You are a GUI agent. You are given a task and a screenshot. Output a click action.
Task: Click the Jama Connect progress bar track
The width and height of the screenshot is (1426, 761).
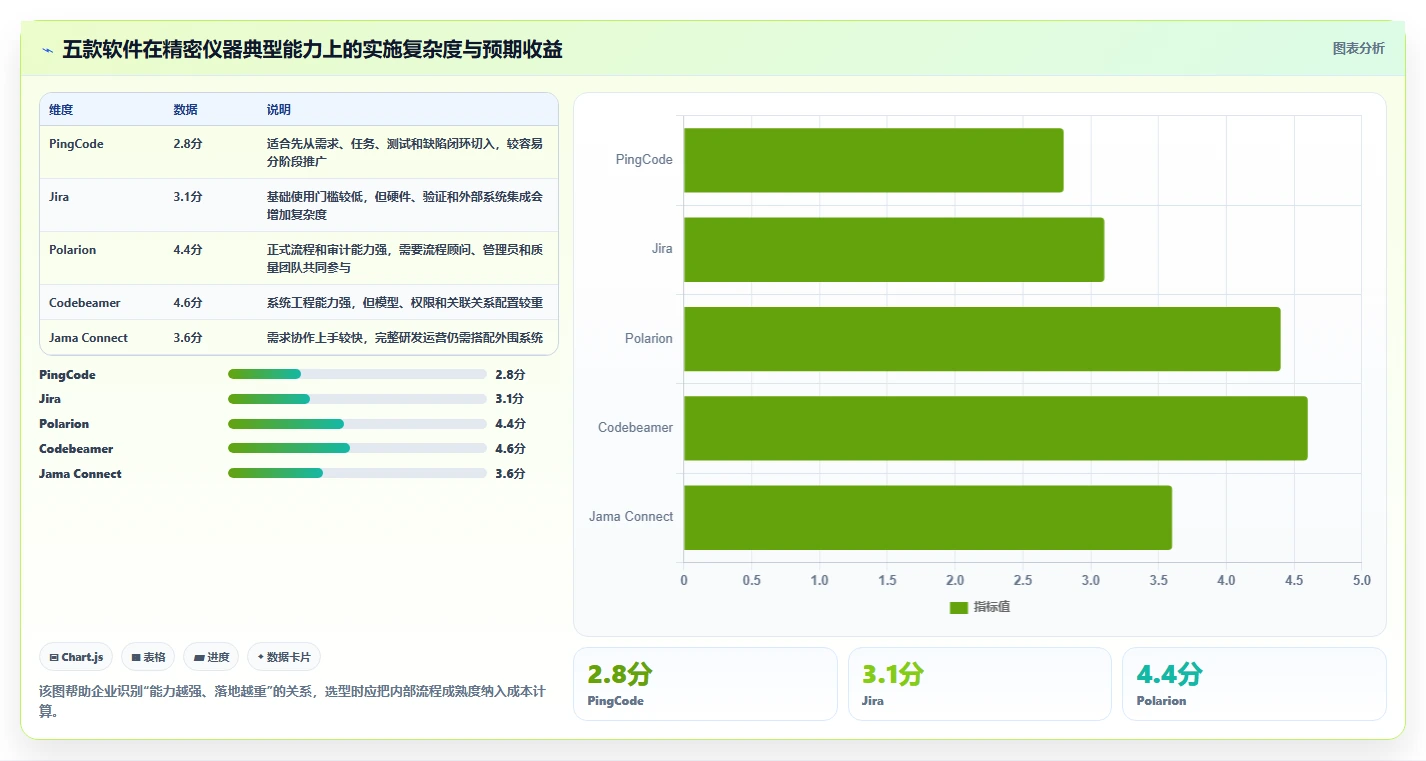[x=357, y=473]
